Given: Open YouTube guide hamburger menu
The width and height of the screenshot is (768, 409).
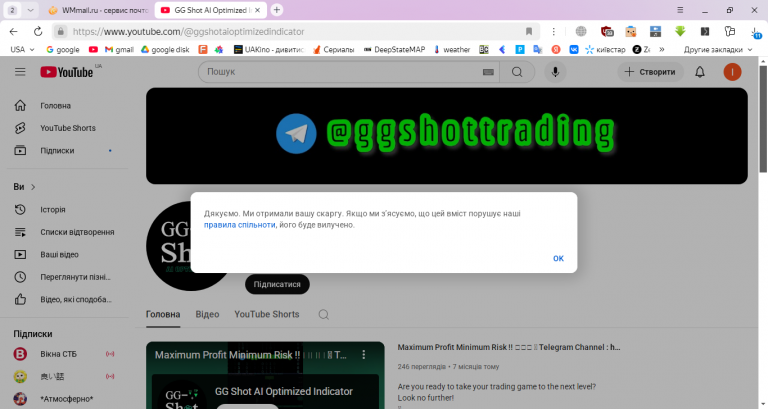Looking at the screenshot, I should pos(20,72).
